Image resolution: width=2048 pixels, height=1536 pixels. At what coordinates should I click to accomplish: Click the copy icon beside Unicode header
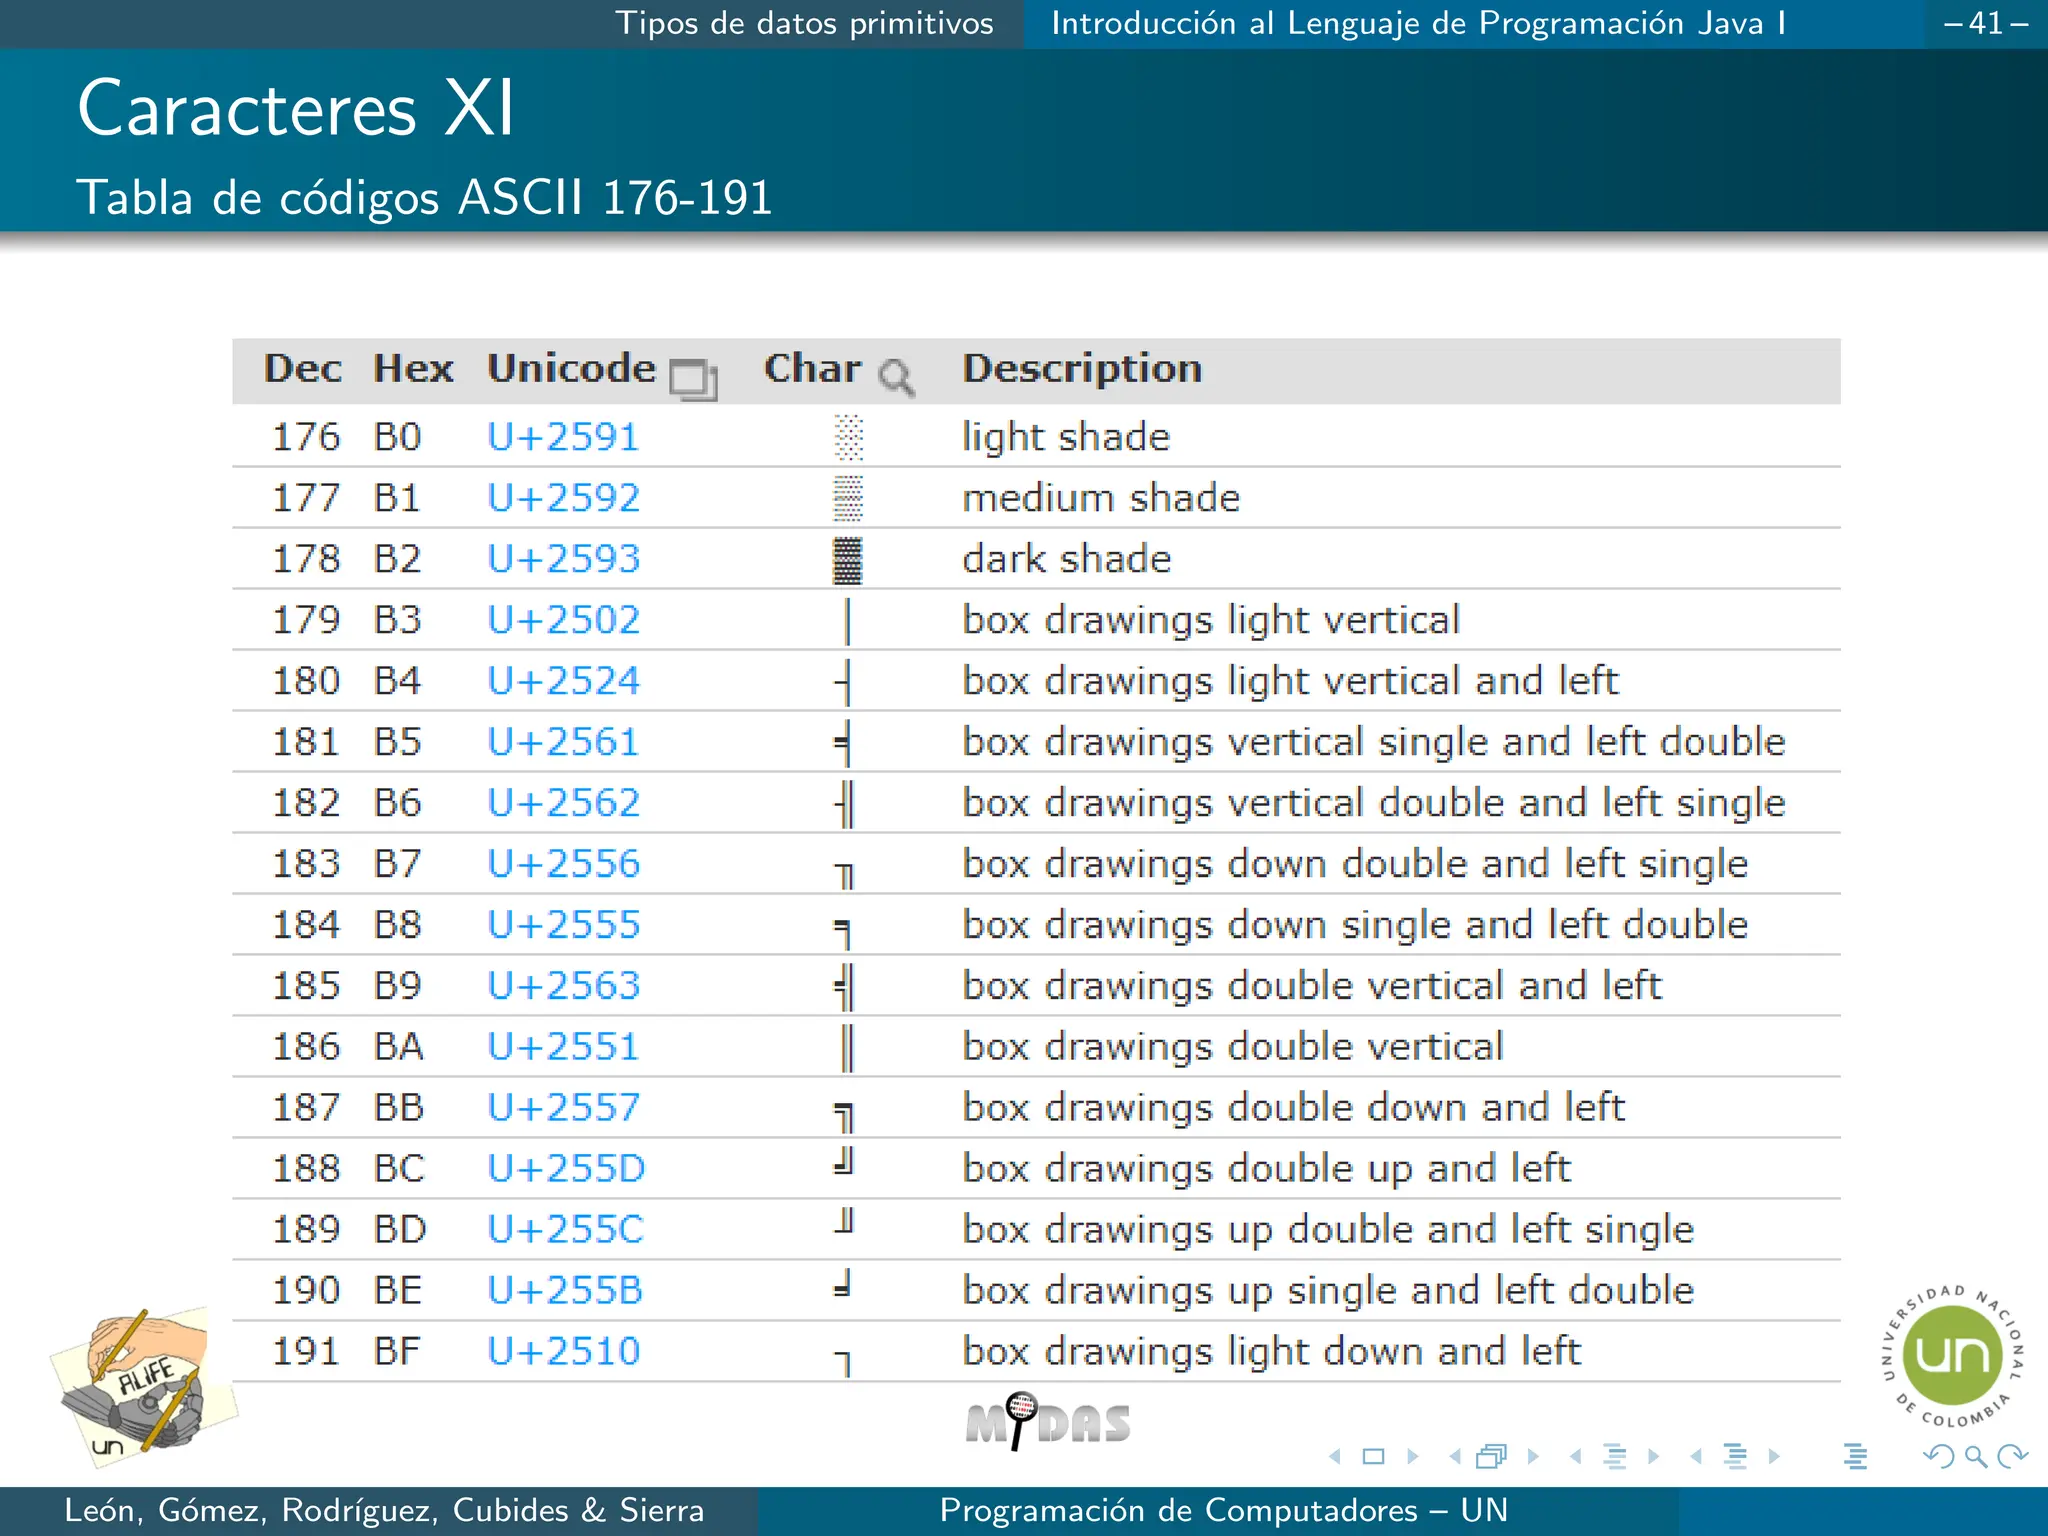coord(693,380)
